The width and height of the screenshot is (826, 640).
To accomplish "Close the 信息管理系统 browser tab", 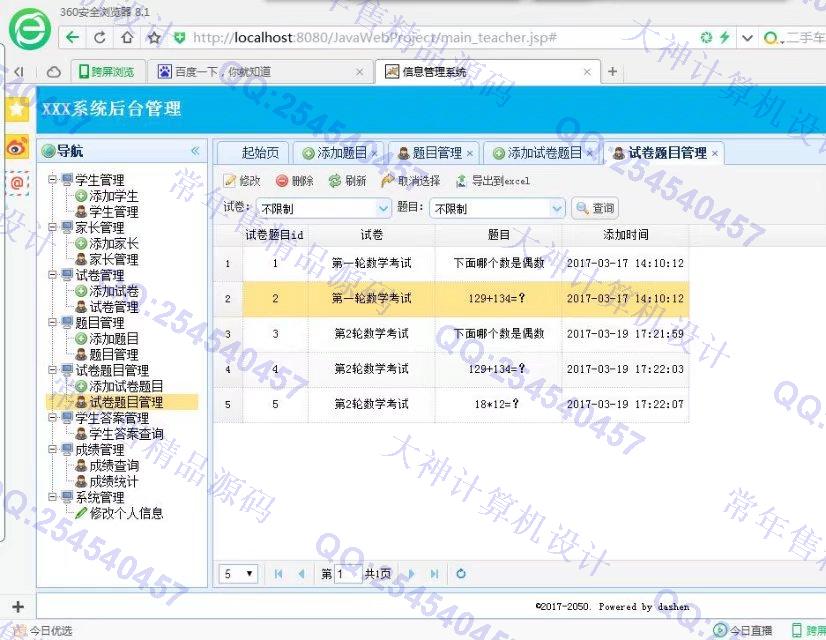I will [x=587, y=72].
